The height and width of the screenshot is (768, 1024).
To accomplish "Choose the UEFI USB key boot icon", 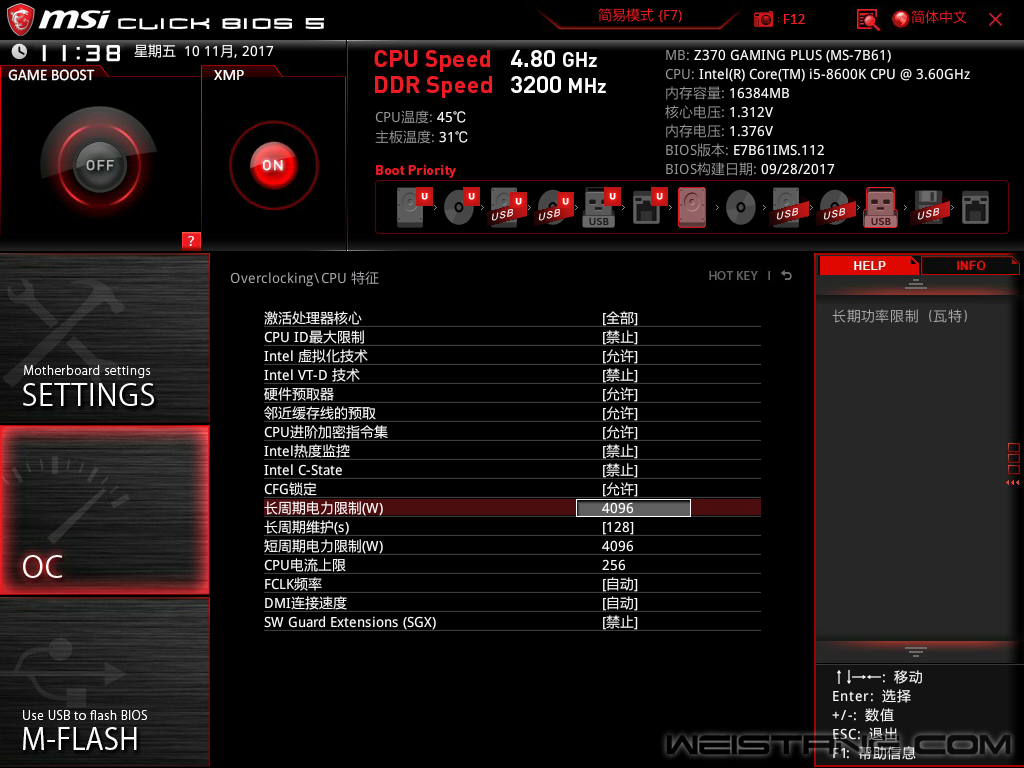I will 601,208.
